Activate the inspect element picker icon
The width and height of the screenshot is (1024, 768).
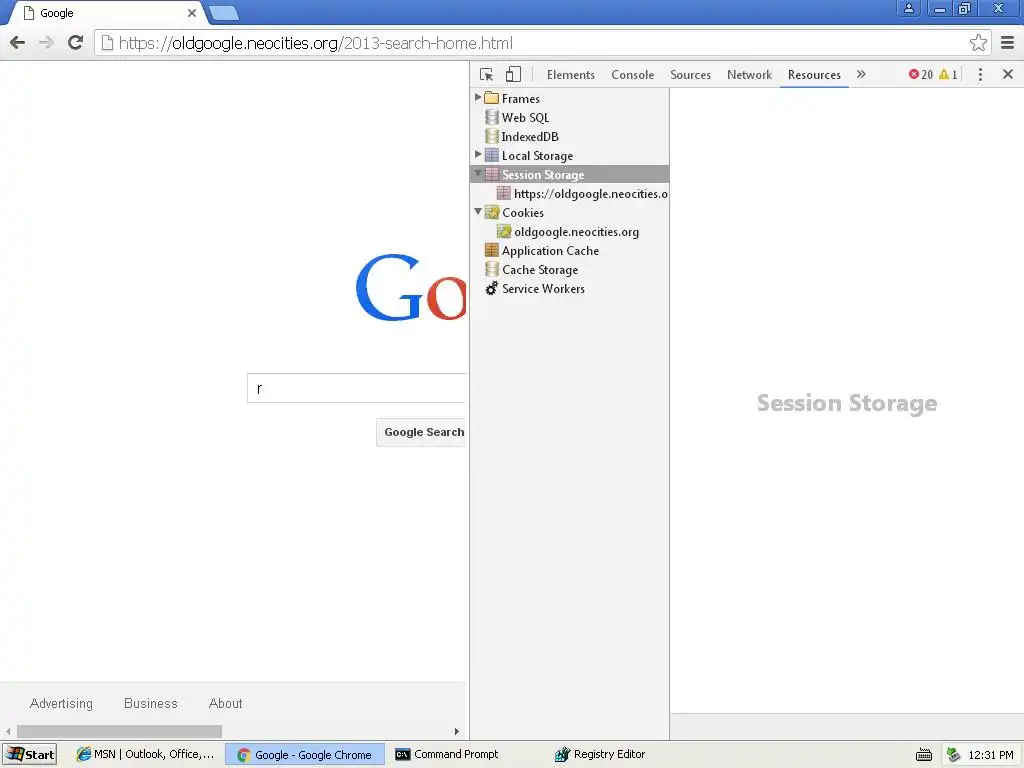coord(487,74)
